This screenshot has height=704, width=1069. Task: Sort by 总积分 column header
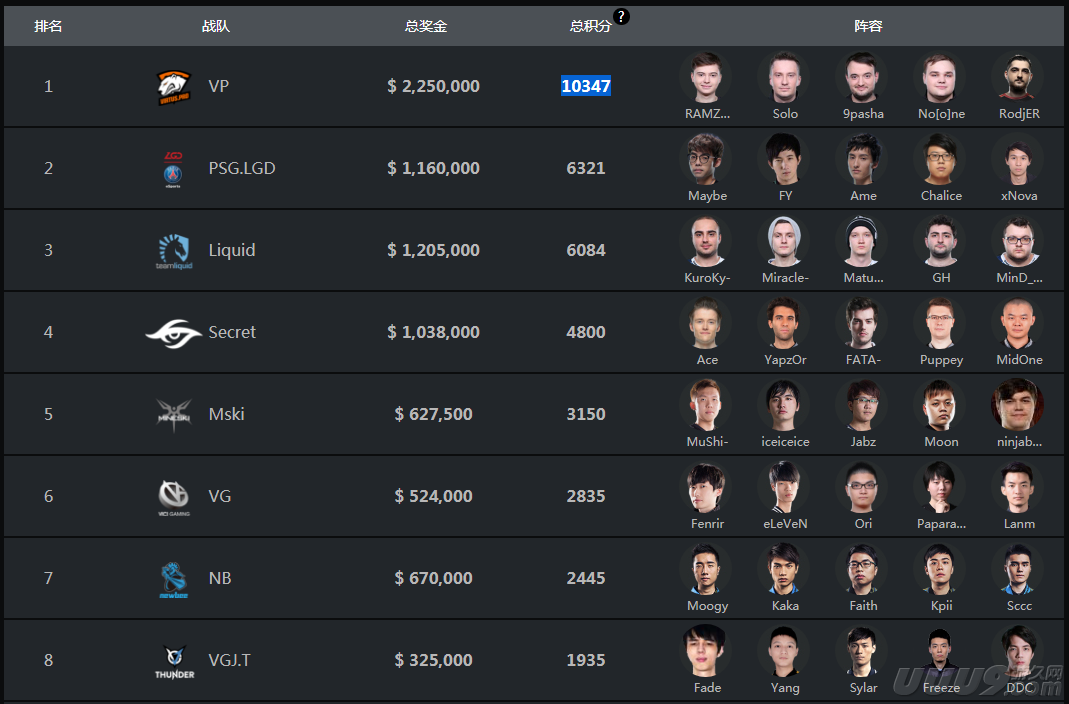click(x=590, y=26)
